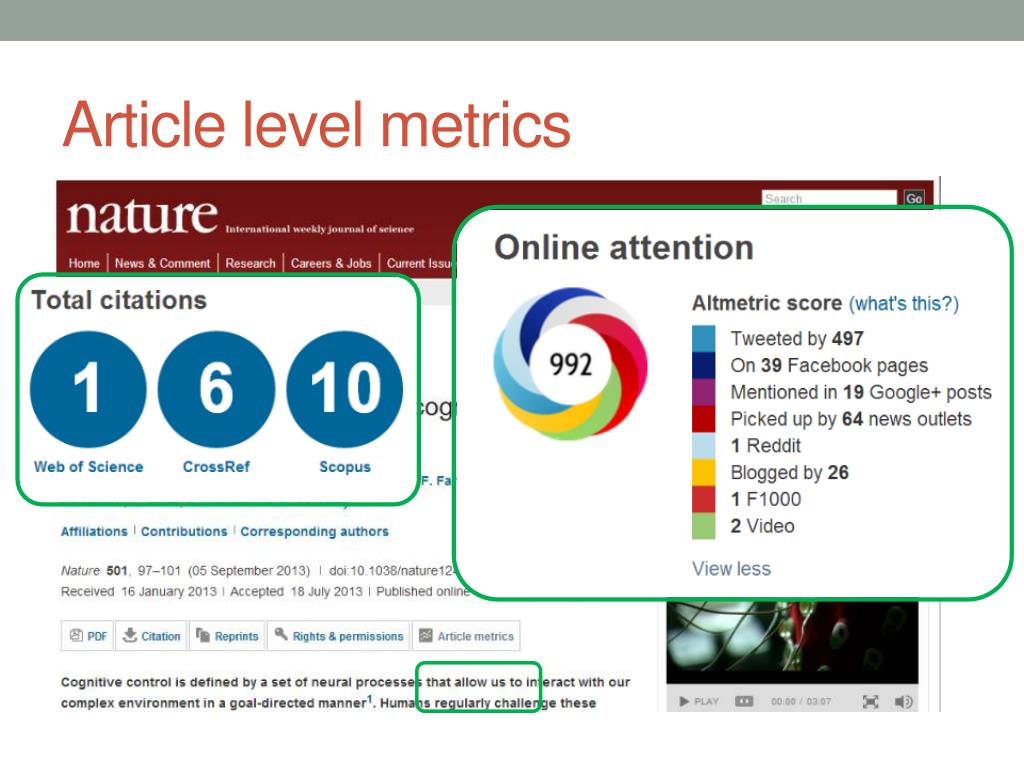Image resolution: width=1024 pixels, height=768 pixels.
Task: Click the "Received 16 January 2013" text
Action: pyautogui.click(x=138, y=592)
